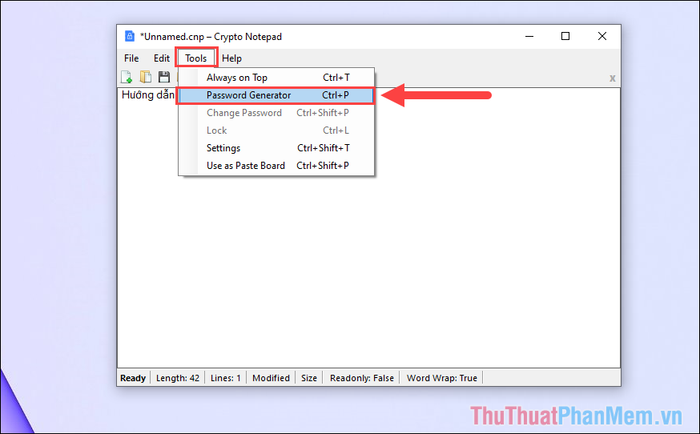
Task: Click the Length: 42 status entry
Action: pos(178,378)
